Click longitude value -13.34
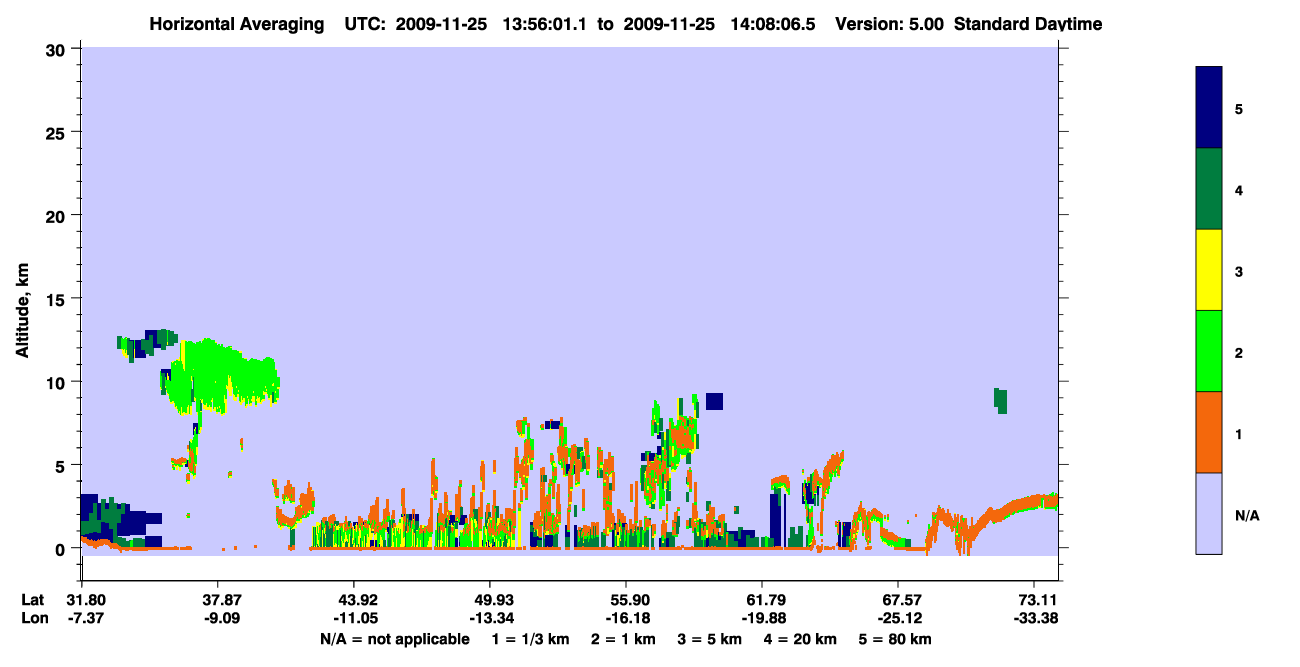 point(490,617)
